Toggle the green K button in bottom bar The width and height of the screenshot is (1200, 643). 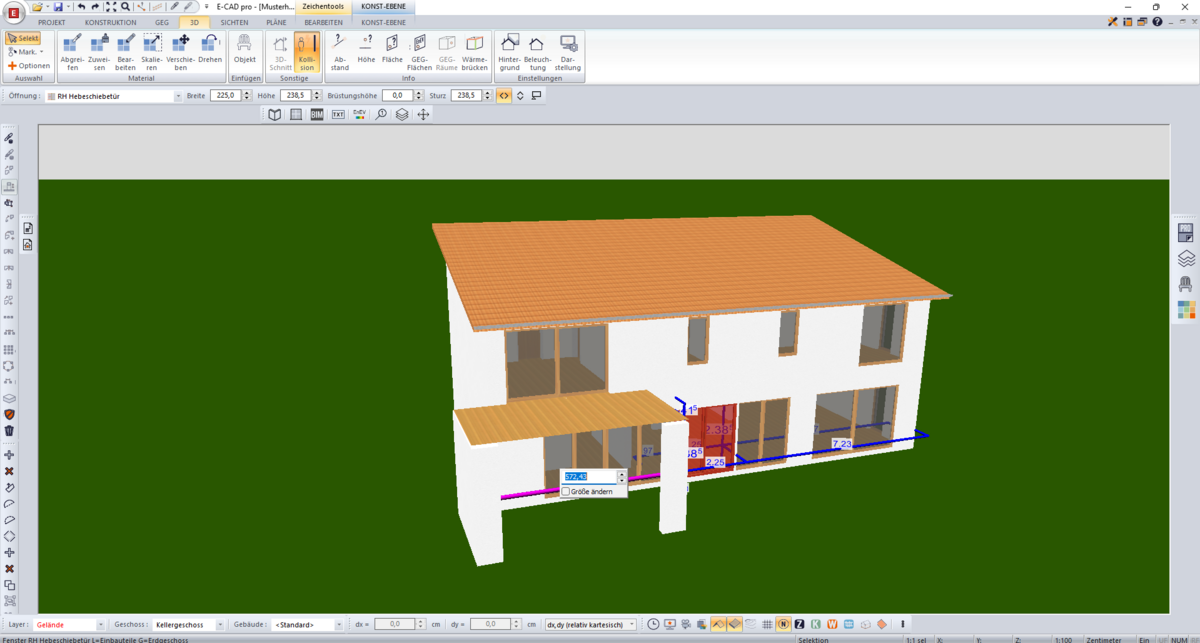click(817, 625)
